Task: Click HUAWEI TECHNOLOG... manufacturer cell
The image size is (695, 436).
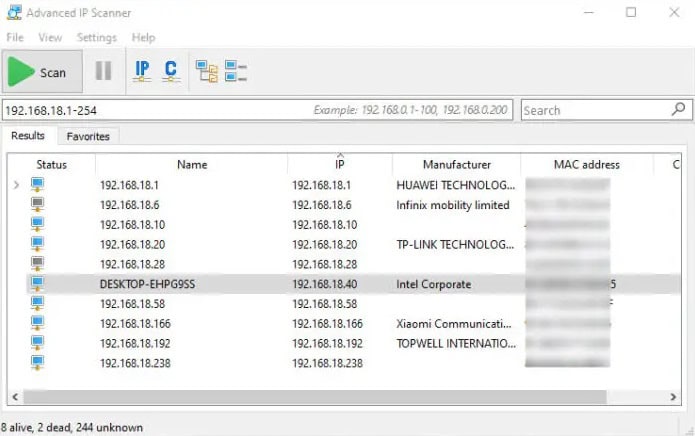Action: click(456, 185)
